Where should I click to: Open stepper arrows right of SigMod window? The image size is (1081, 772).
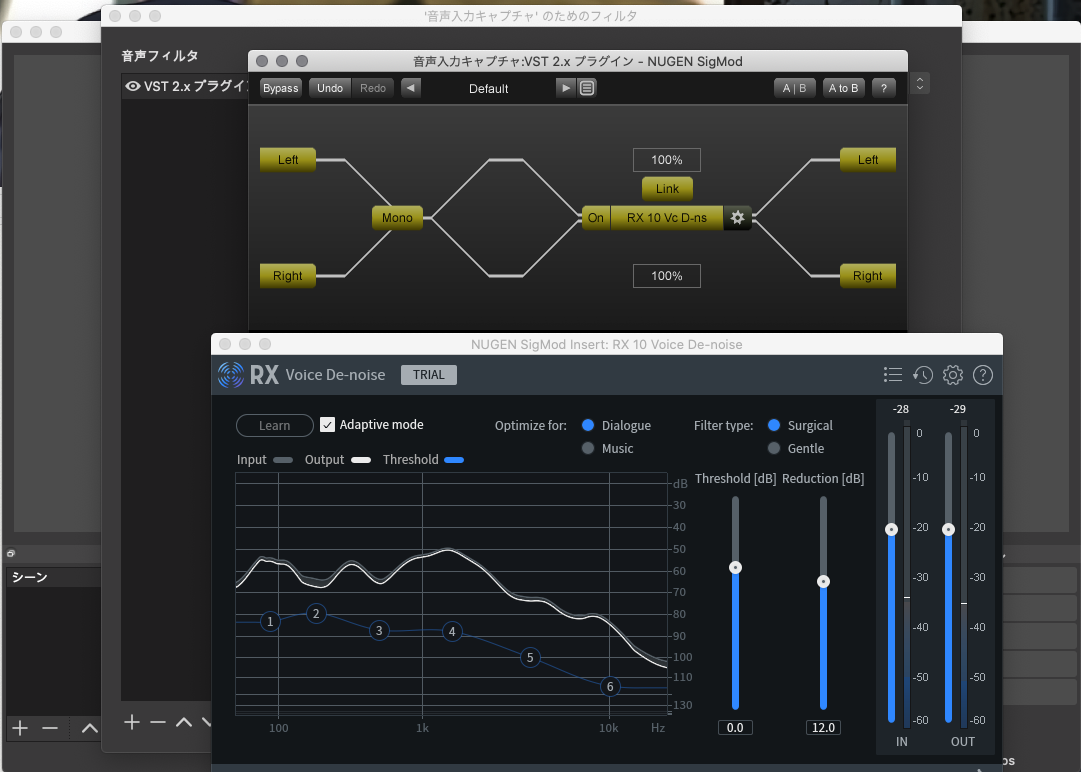[x=920, y=83]
